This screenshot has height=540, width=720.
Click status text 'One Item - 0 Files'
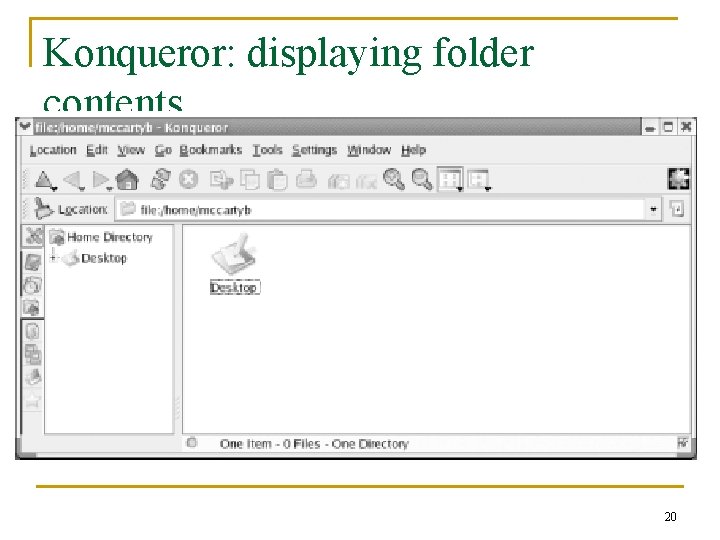coord(270,444)
